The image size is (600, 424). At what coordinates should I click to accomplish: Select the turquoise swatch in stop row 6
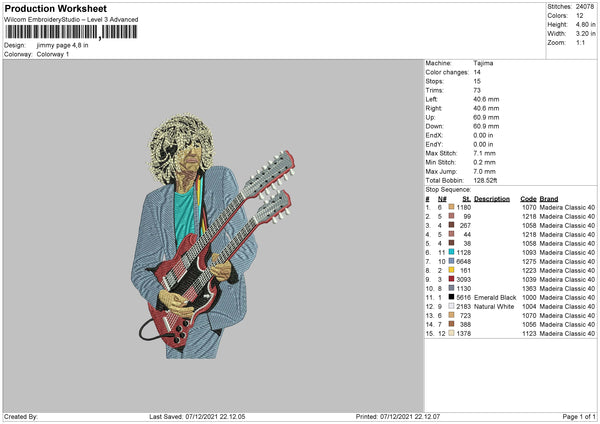tap(451, 252)
